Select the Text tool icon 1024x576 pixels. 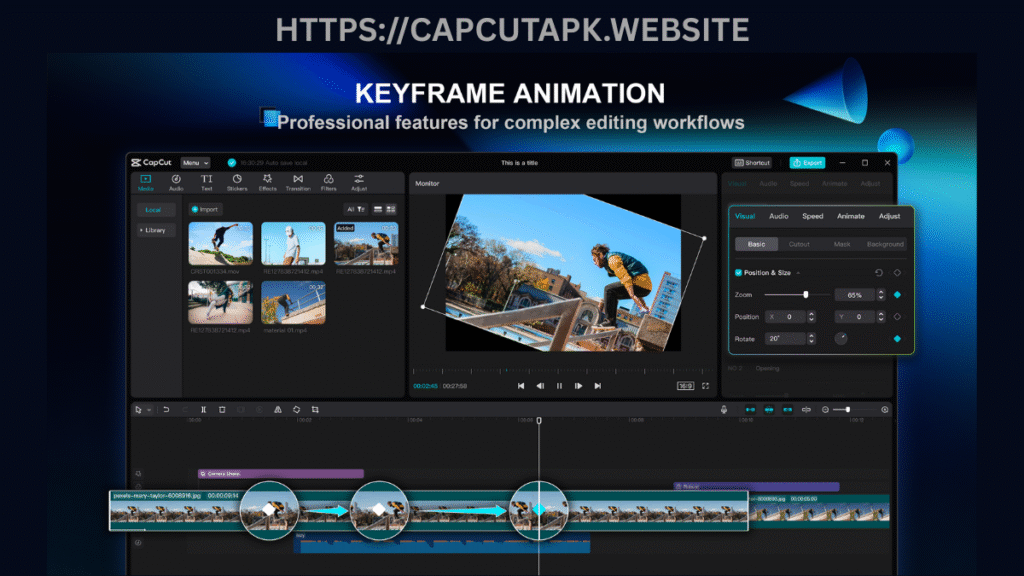click(x=206, y=182)
